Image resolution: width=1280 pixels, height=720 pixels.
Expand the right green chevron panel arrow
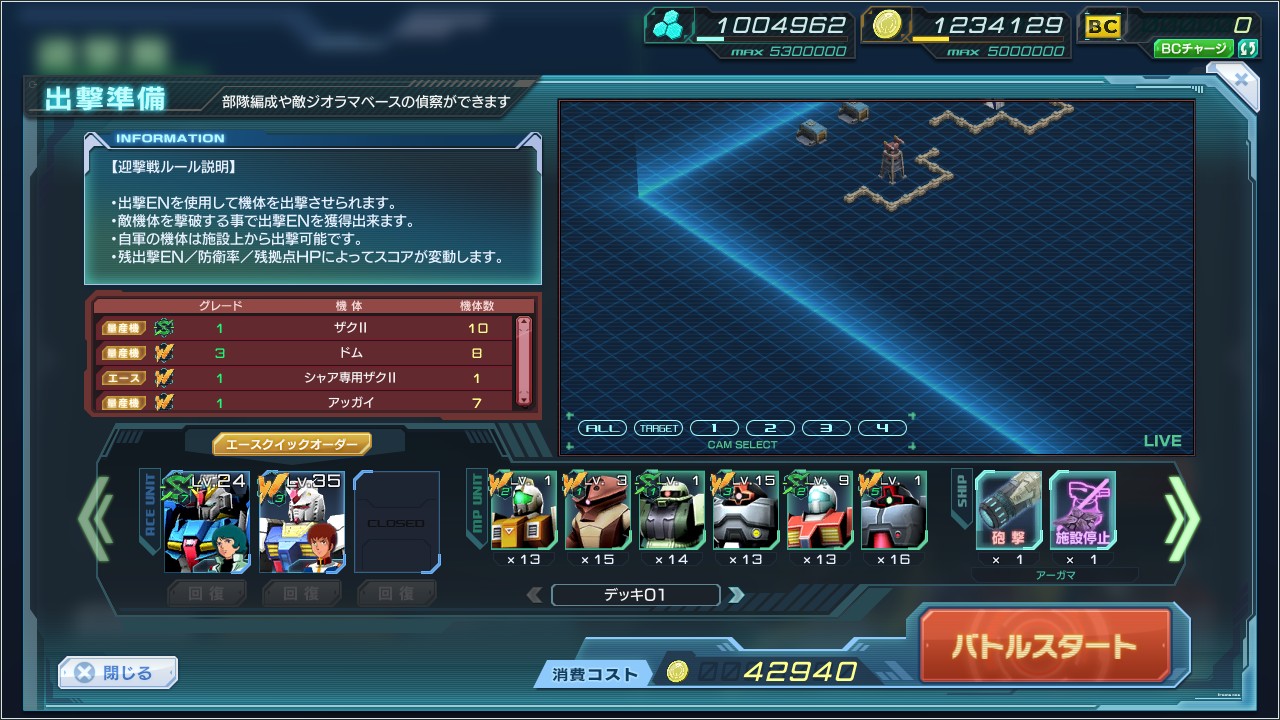(1181, 518)
